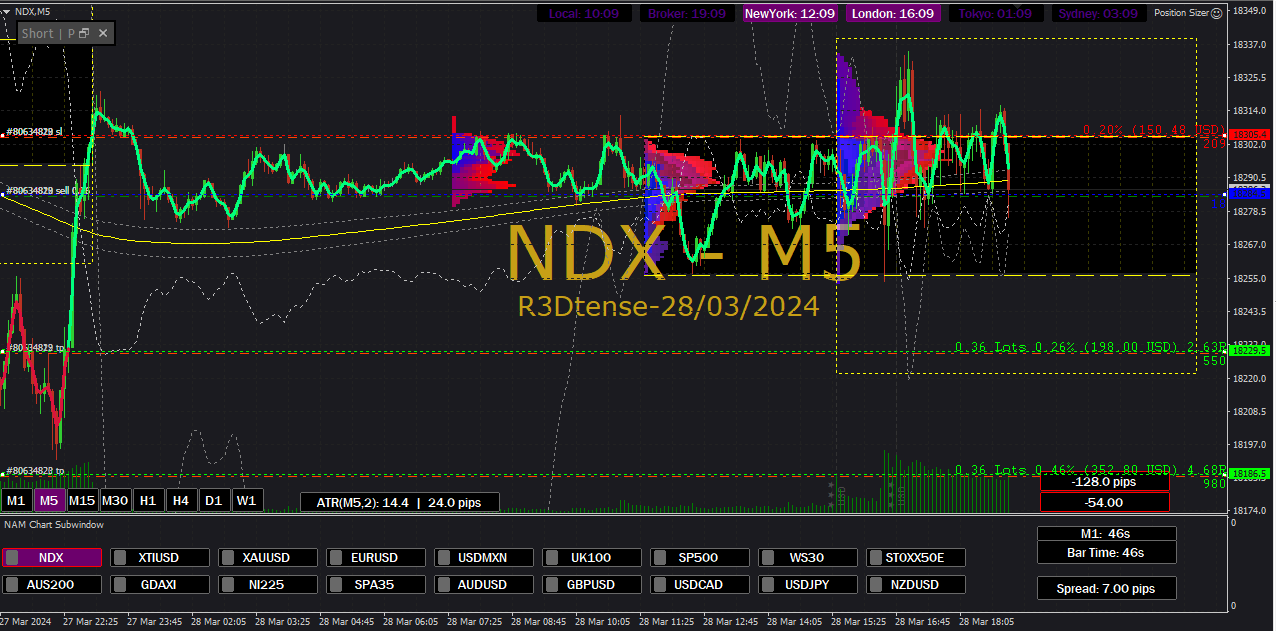Viewport: 1276px width, 631px height.
Task: Click the 0.20% (150.48 USD) risk label
Action: 1155,131
